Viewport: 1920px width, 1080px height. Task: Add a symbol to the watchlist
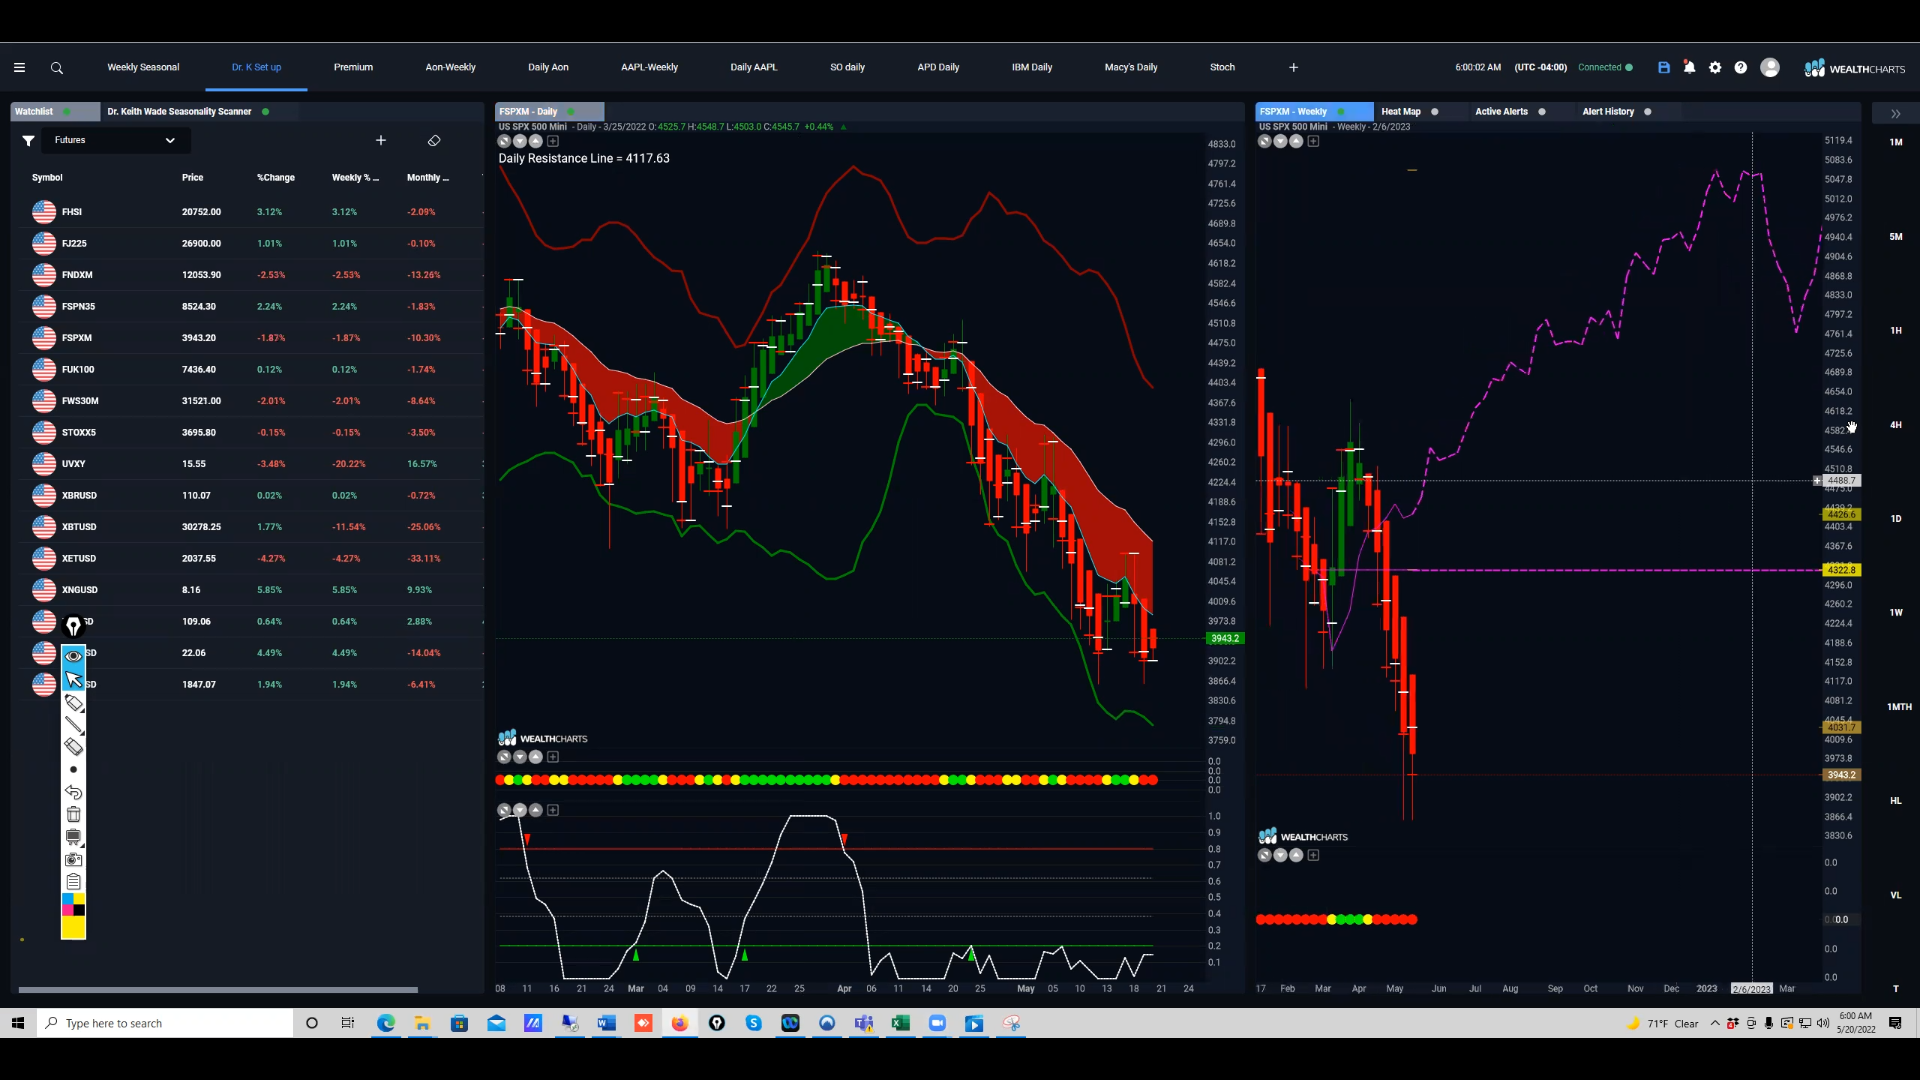pos(381,141)
